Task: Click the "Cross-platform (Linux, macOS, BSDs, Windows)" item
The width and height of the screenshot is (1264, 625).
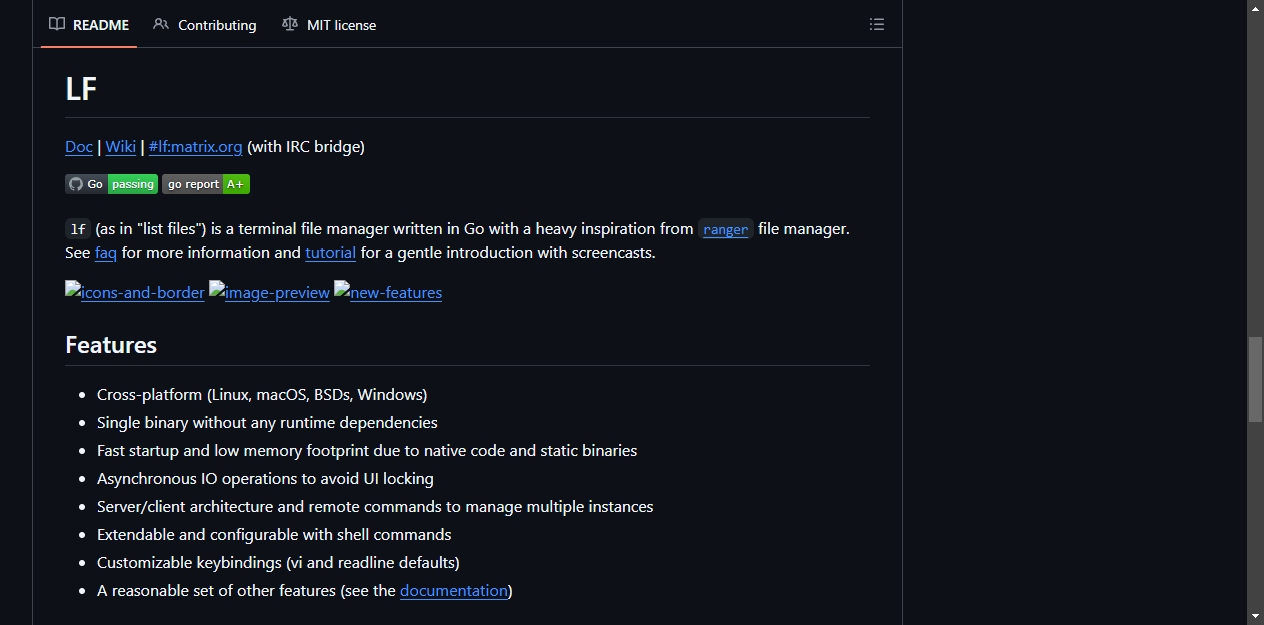Action: pyautogui.click(x=262, y=395)
